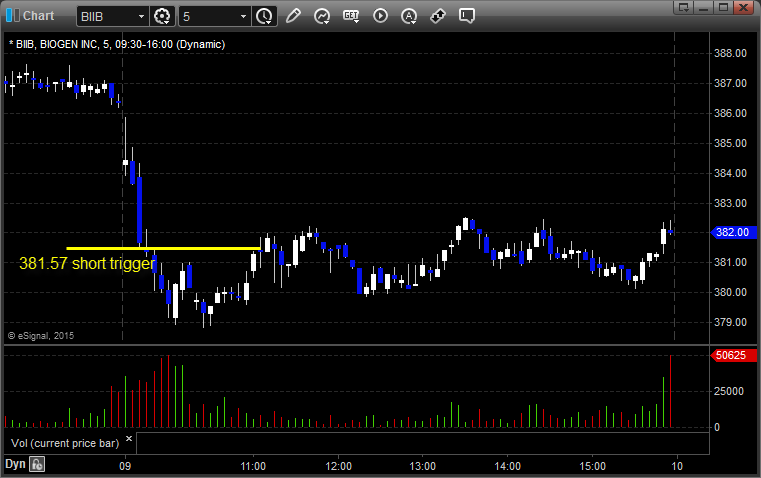Close the Vol study pane
This screenshot has height=478, width=761.
coord(129,439)
